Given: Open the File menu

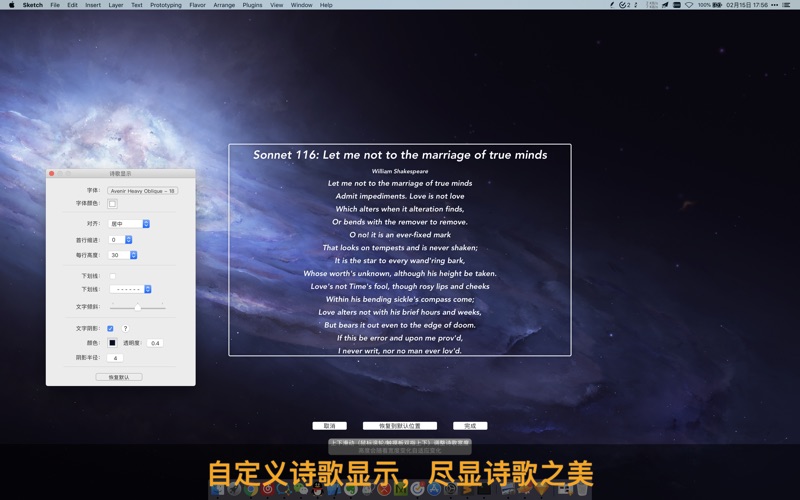Looking at the screenshot, I should (55, 5).
